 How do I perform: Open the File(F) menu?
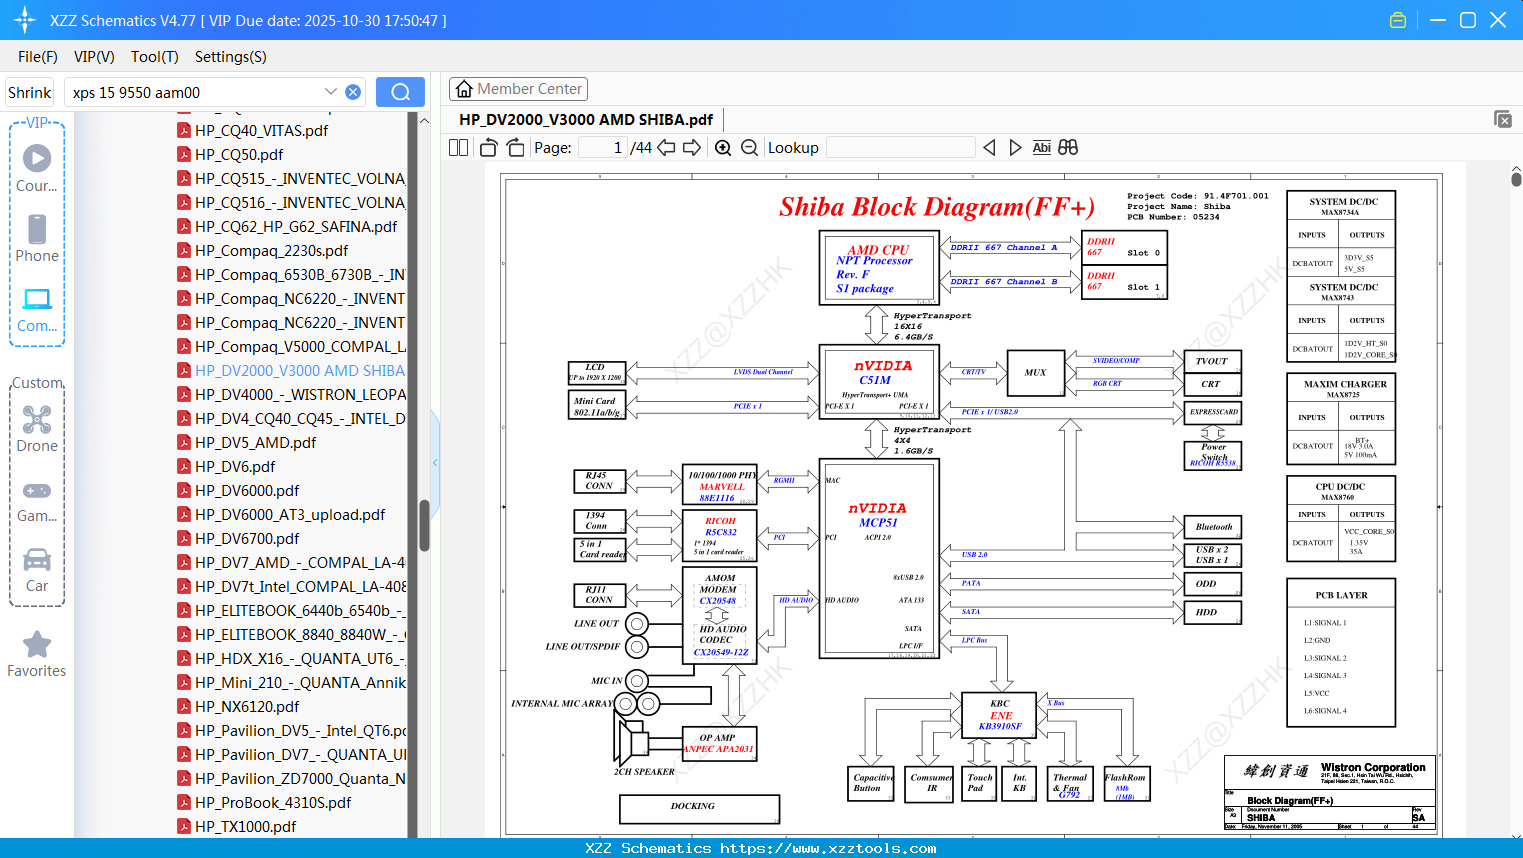38,57
